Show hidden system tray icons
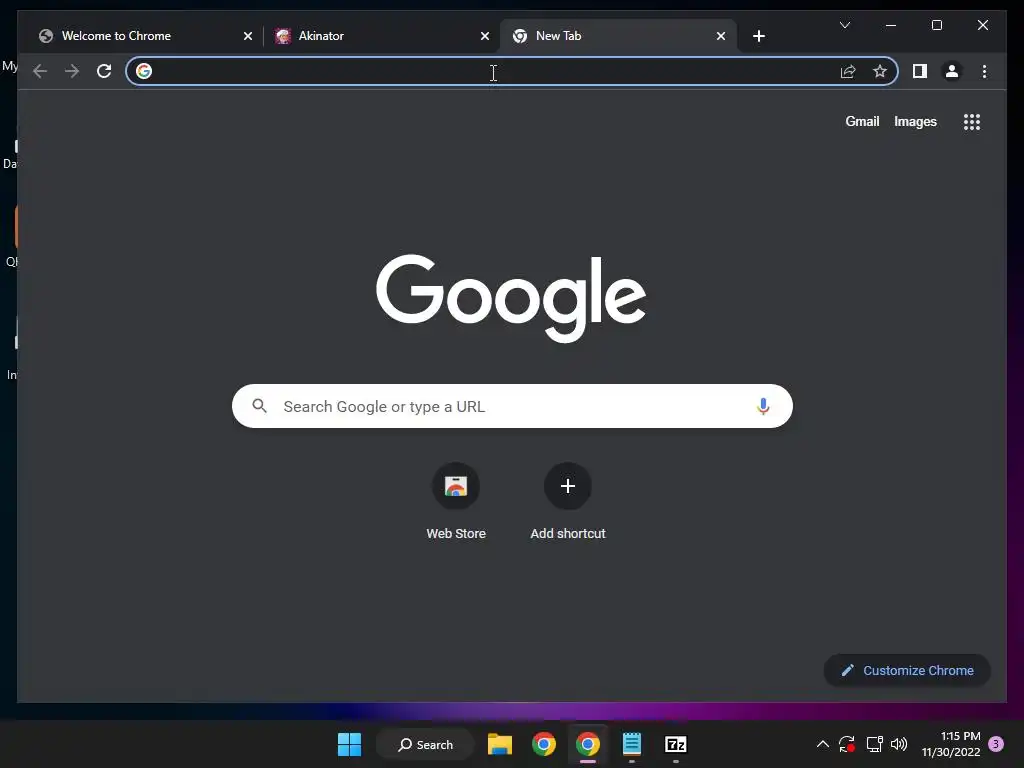This screenshot has height=768, width=1024. [x=823, y=744]
